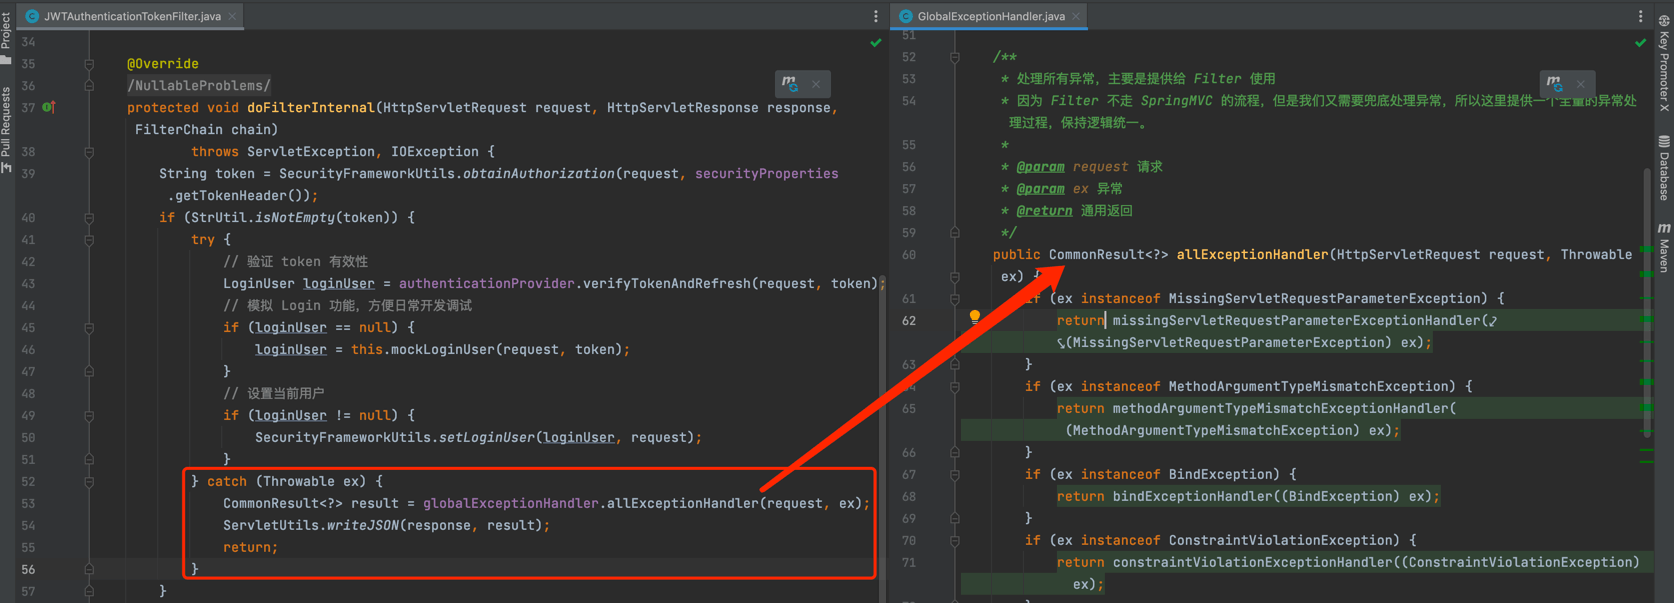Click the override gutter icon on line 37
This screenshot has height=603, width=1674.
pyautogui.click(x=48, y=107)
